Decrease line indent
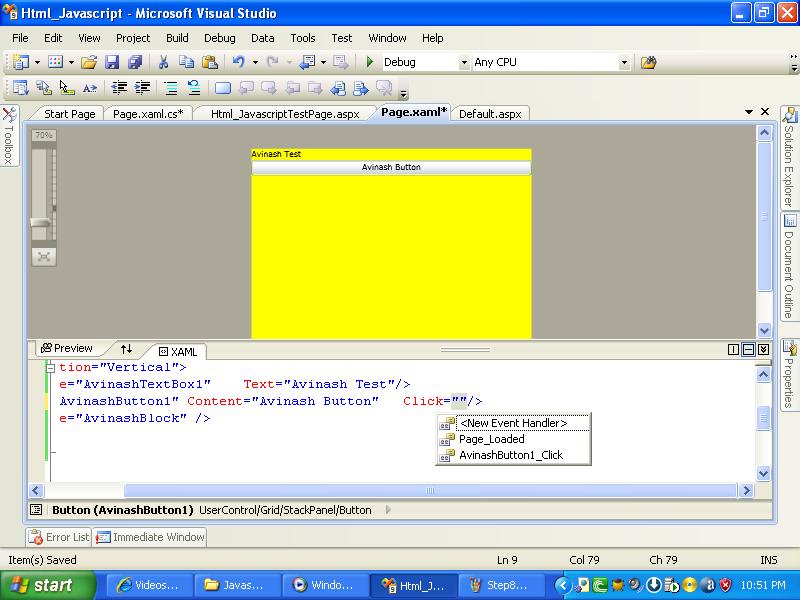 119,88
